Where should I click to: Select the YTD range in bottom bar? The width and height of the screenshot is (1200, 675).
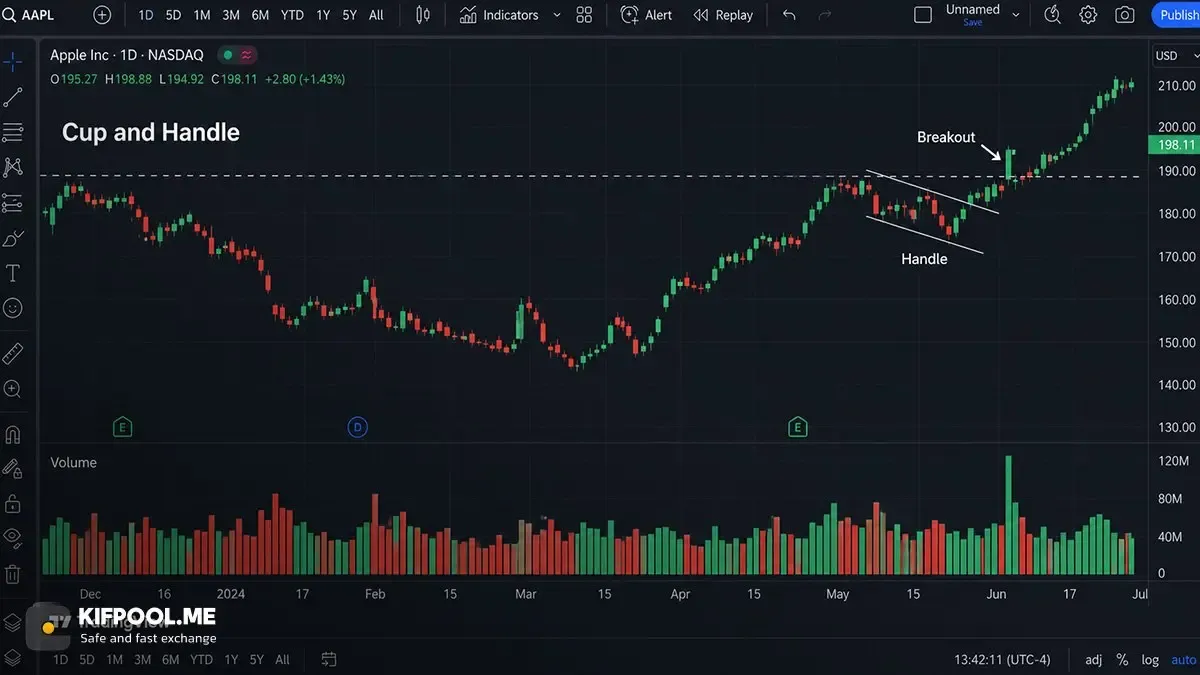201,659
